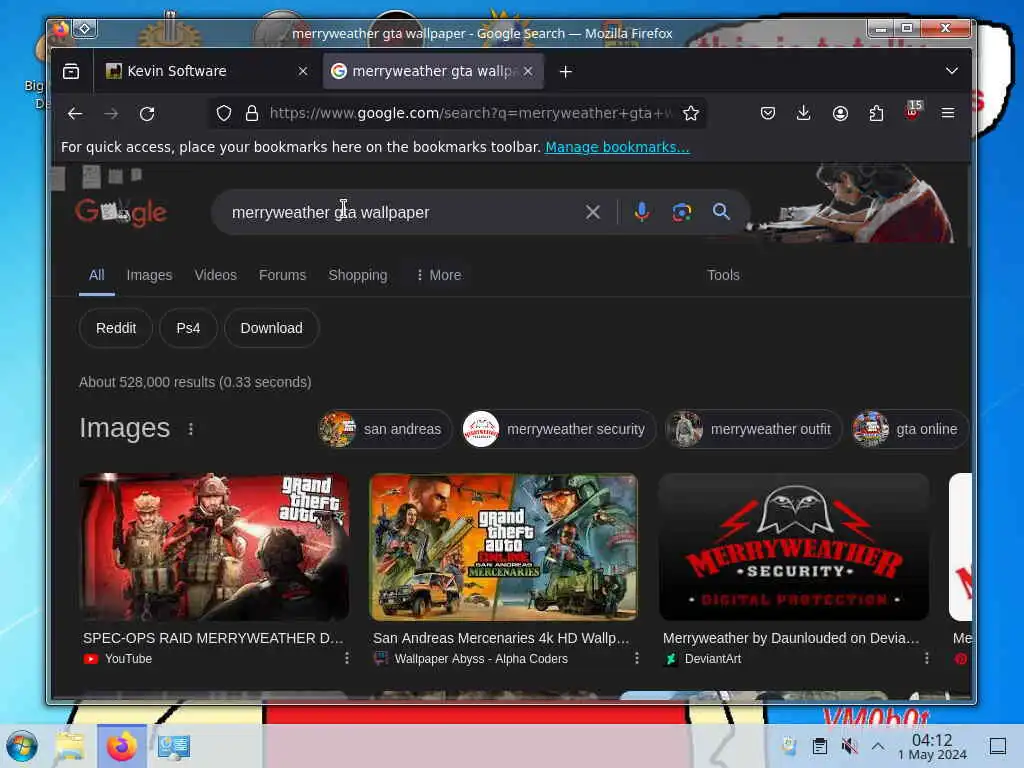Viewport: 1024px width, 768px height.
Task: Expand the More search filters menu
Action: tap(439, 275)
